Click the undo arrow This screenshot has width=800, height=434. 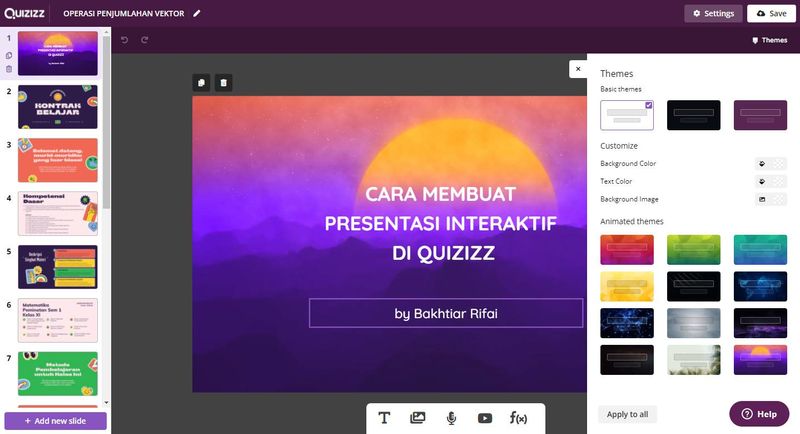(124, 40)
